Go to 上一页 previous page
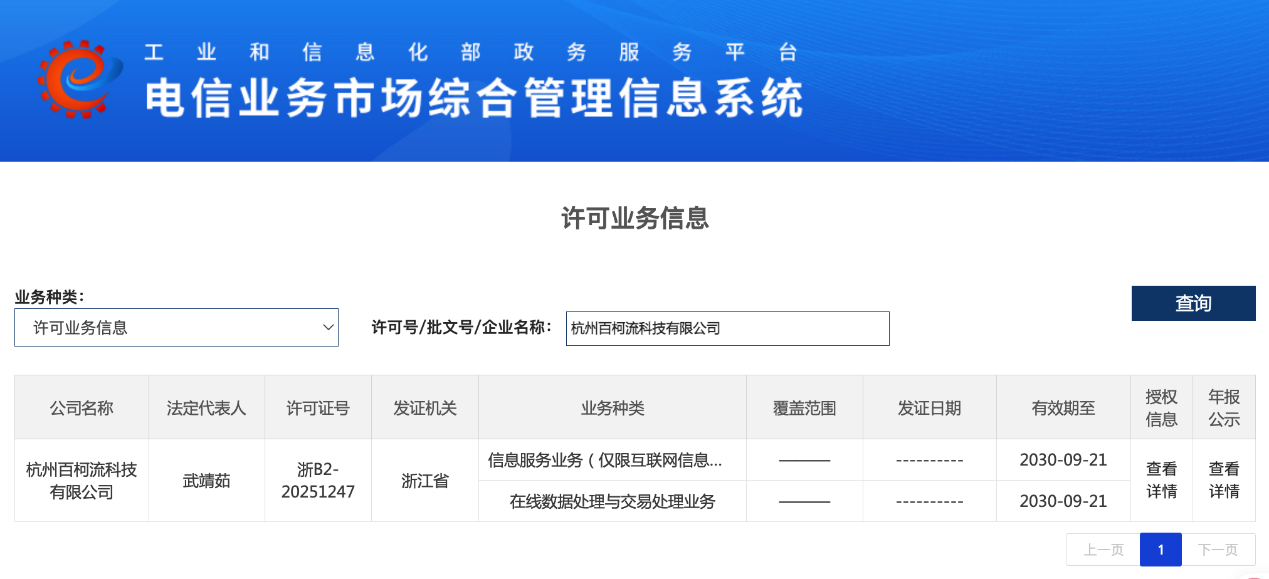This screenshot has height=579, width=1269. tap(1103, 550)
